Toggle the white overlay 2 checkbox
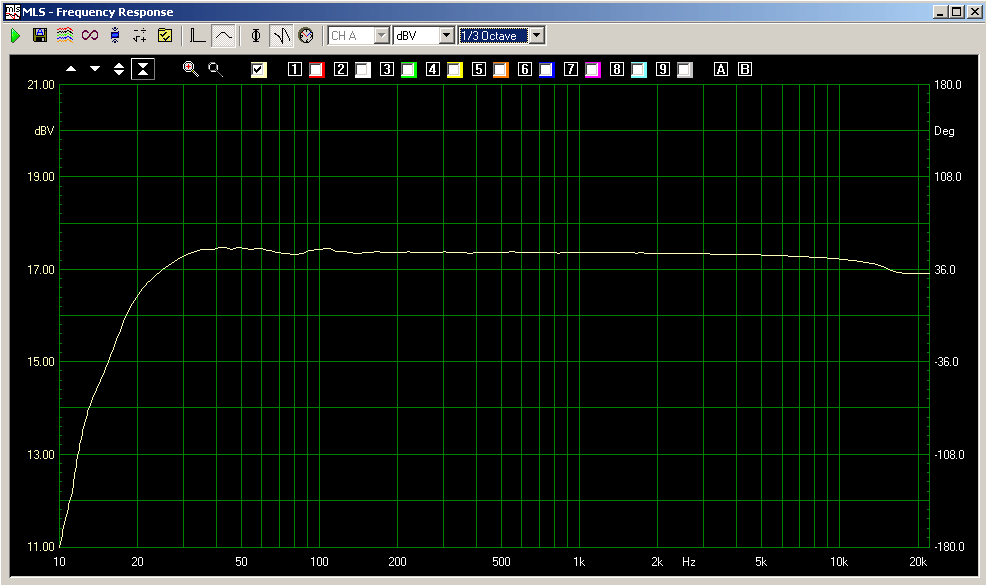The image size is (986, 585). point(363,70)
